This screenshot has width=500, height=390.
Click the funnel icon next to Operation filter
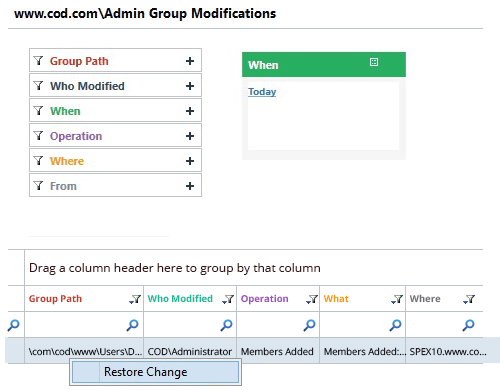39,136
